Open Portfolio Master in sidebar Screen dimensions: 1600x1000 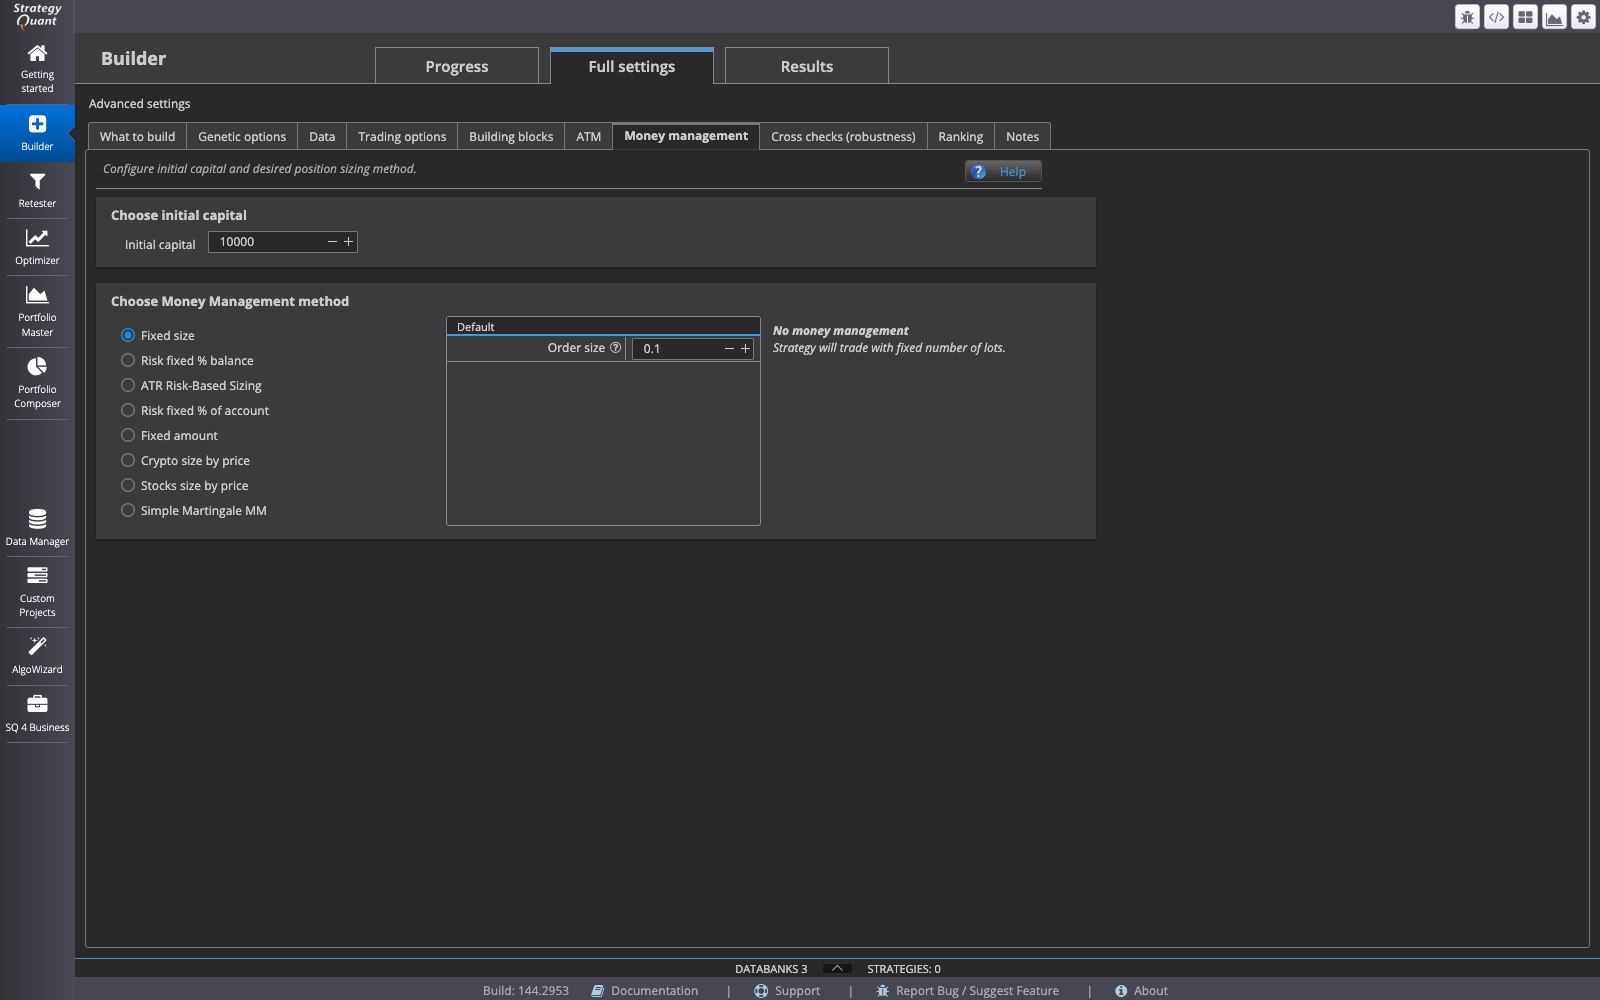click(37, 310)
